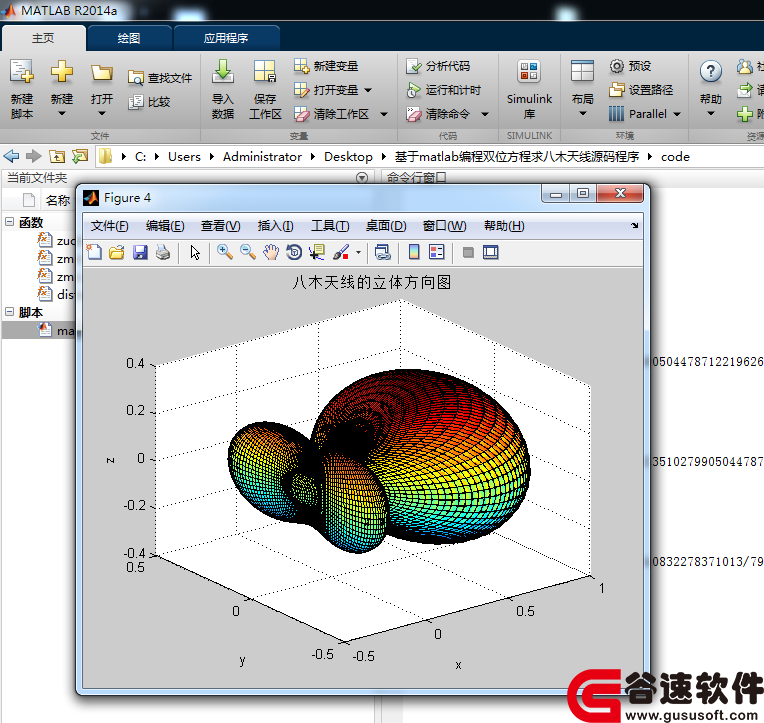Open Current Folder panel actions dropdown
The width and height of the screenshot is (764, 723).
pyautogui.click(x=362, y=177)
